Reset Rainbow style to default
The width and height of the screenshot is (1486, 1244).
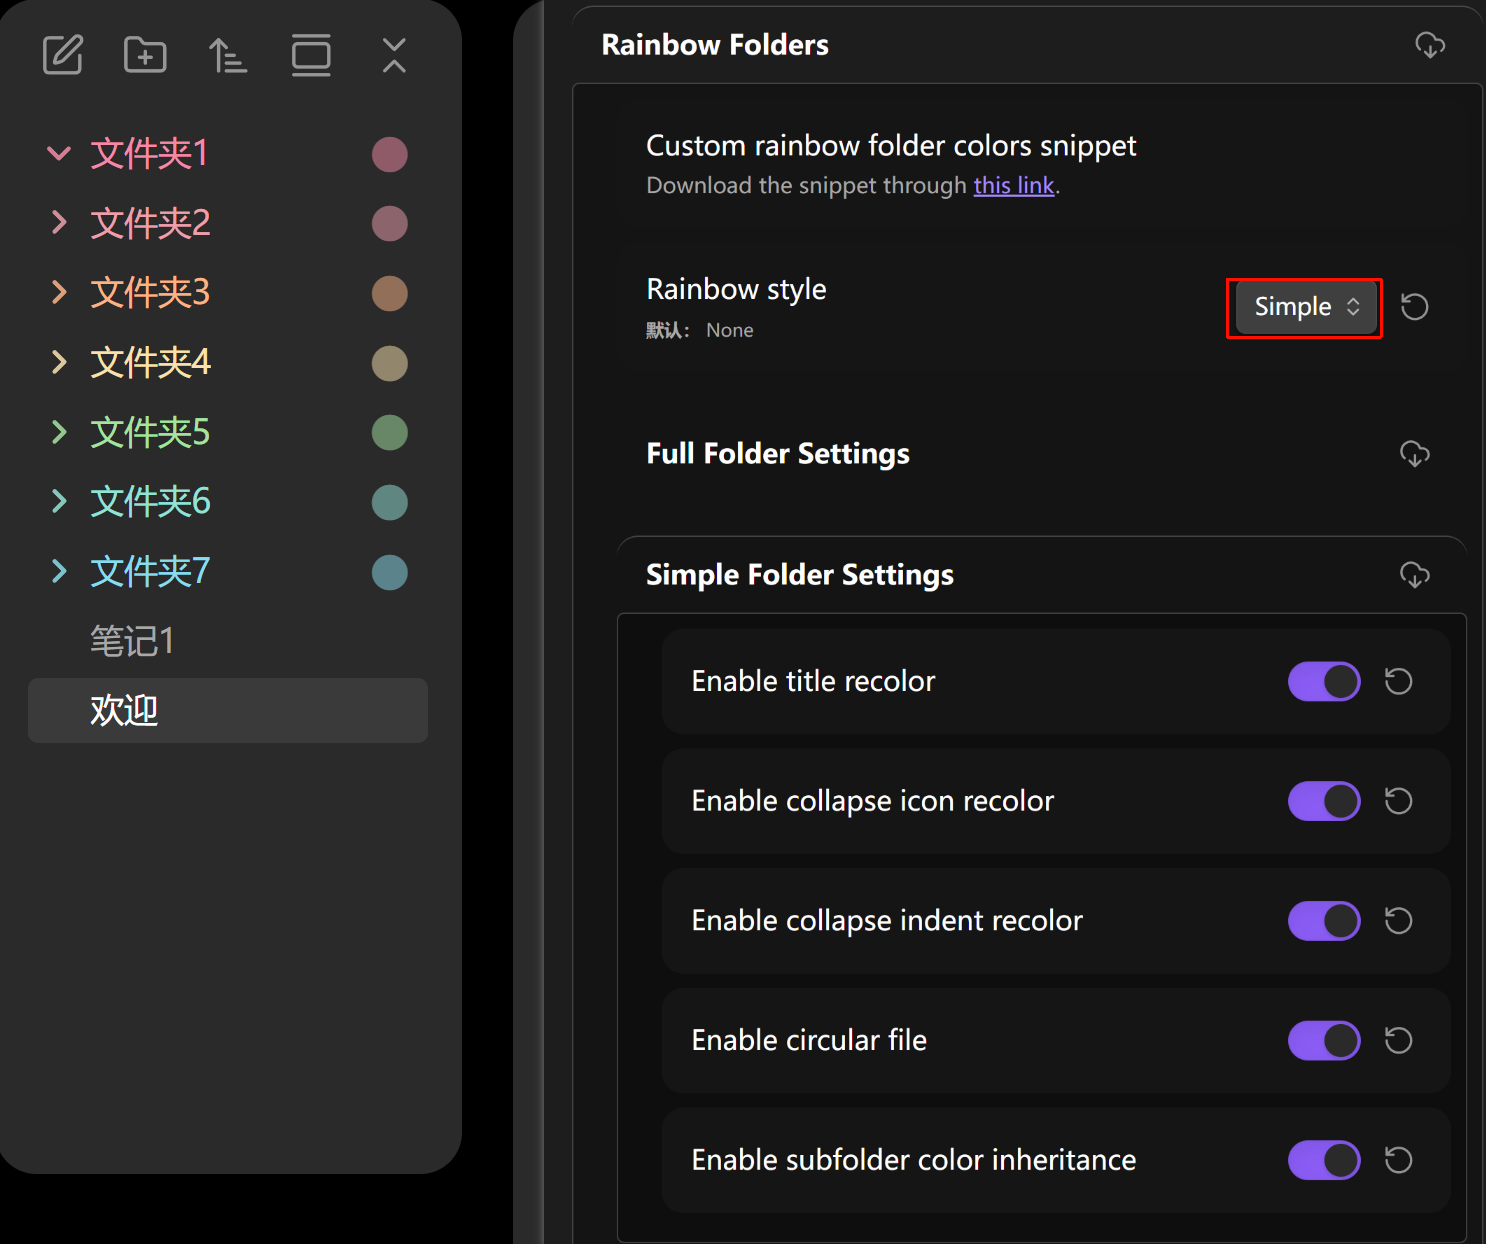tap(1414, 306)
